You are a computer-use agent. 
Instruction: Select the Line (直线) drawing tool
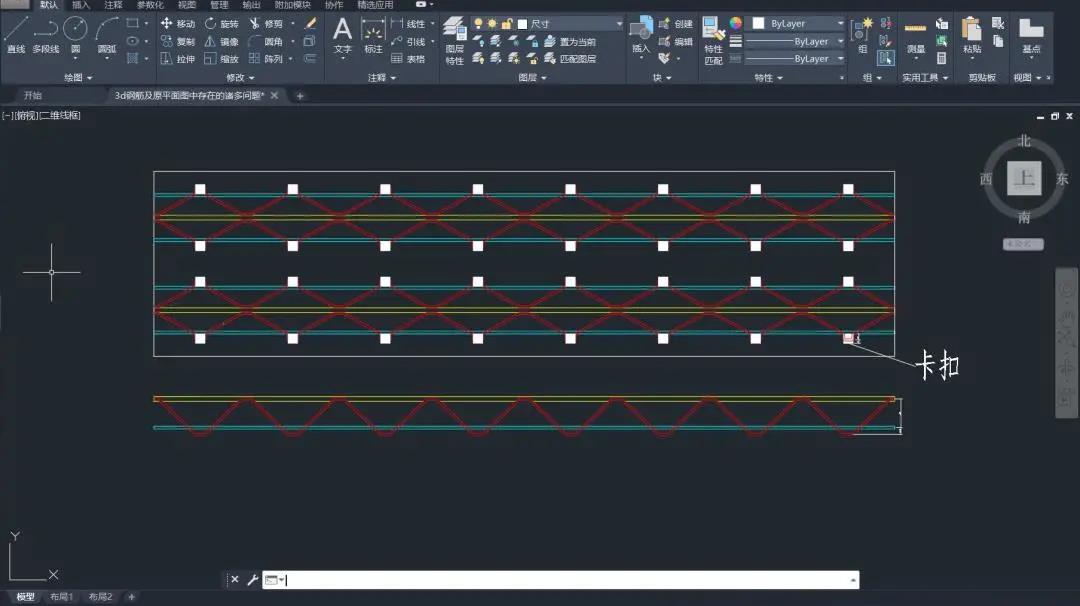16,34
